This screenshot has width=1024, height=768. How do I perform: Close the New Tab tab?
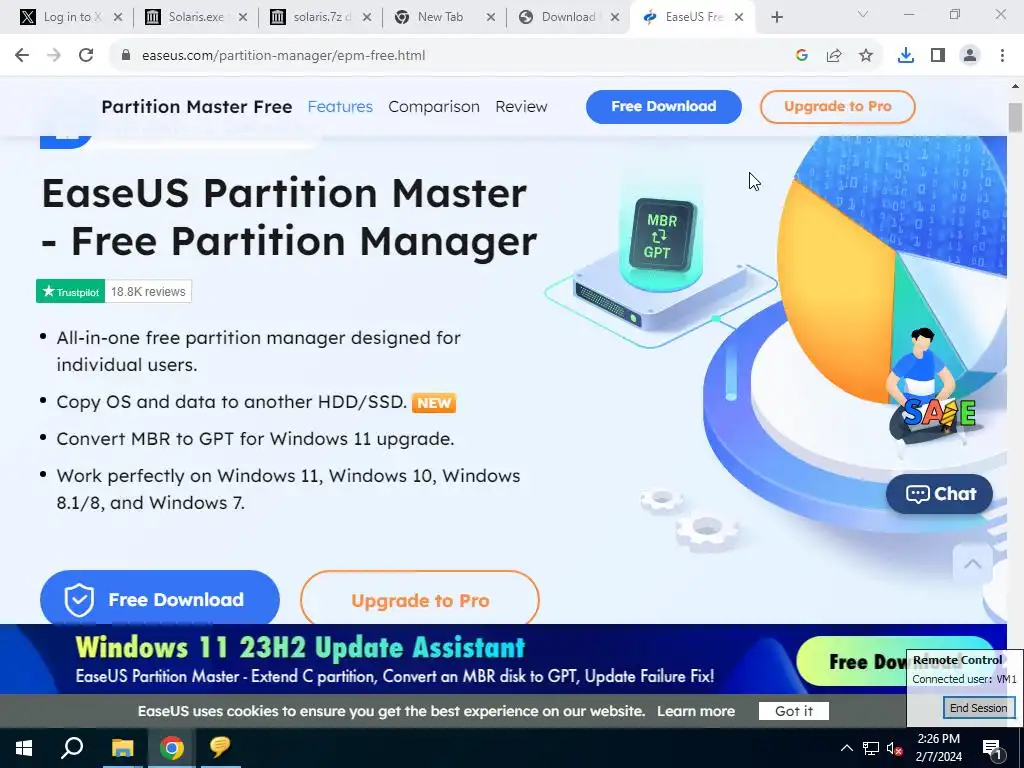coord(491,17)
